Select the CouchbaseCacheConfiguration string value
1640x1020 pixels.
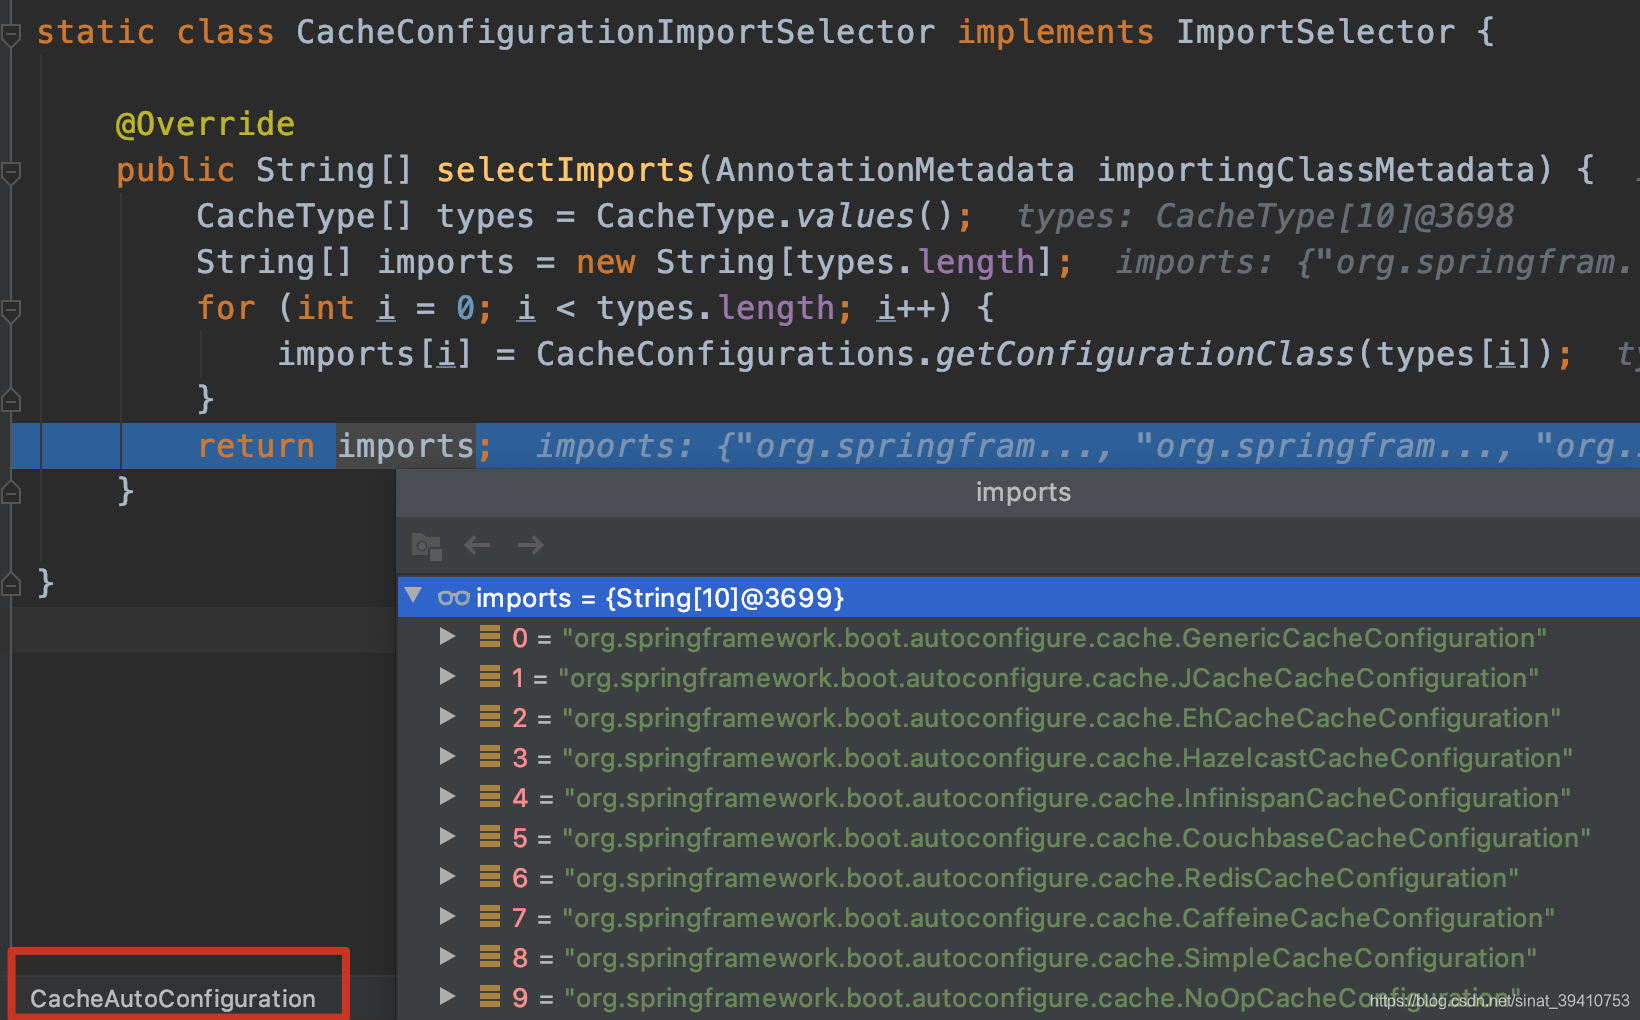[x=1076, y=838]
